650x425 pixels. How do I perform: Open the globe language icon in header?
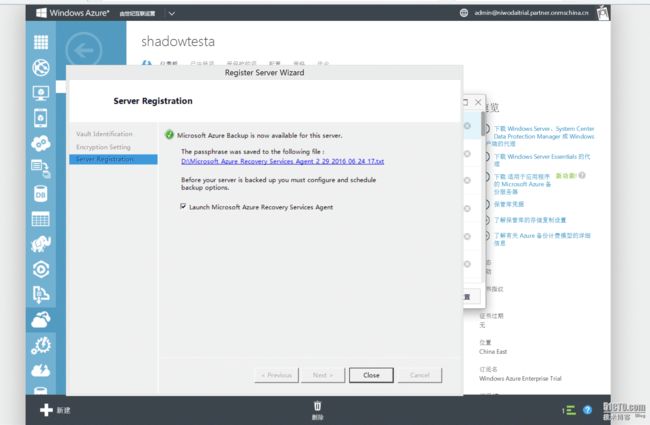464,13
